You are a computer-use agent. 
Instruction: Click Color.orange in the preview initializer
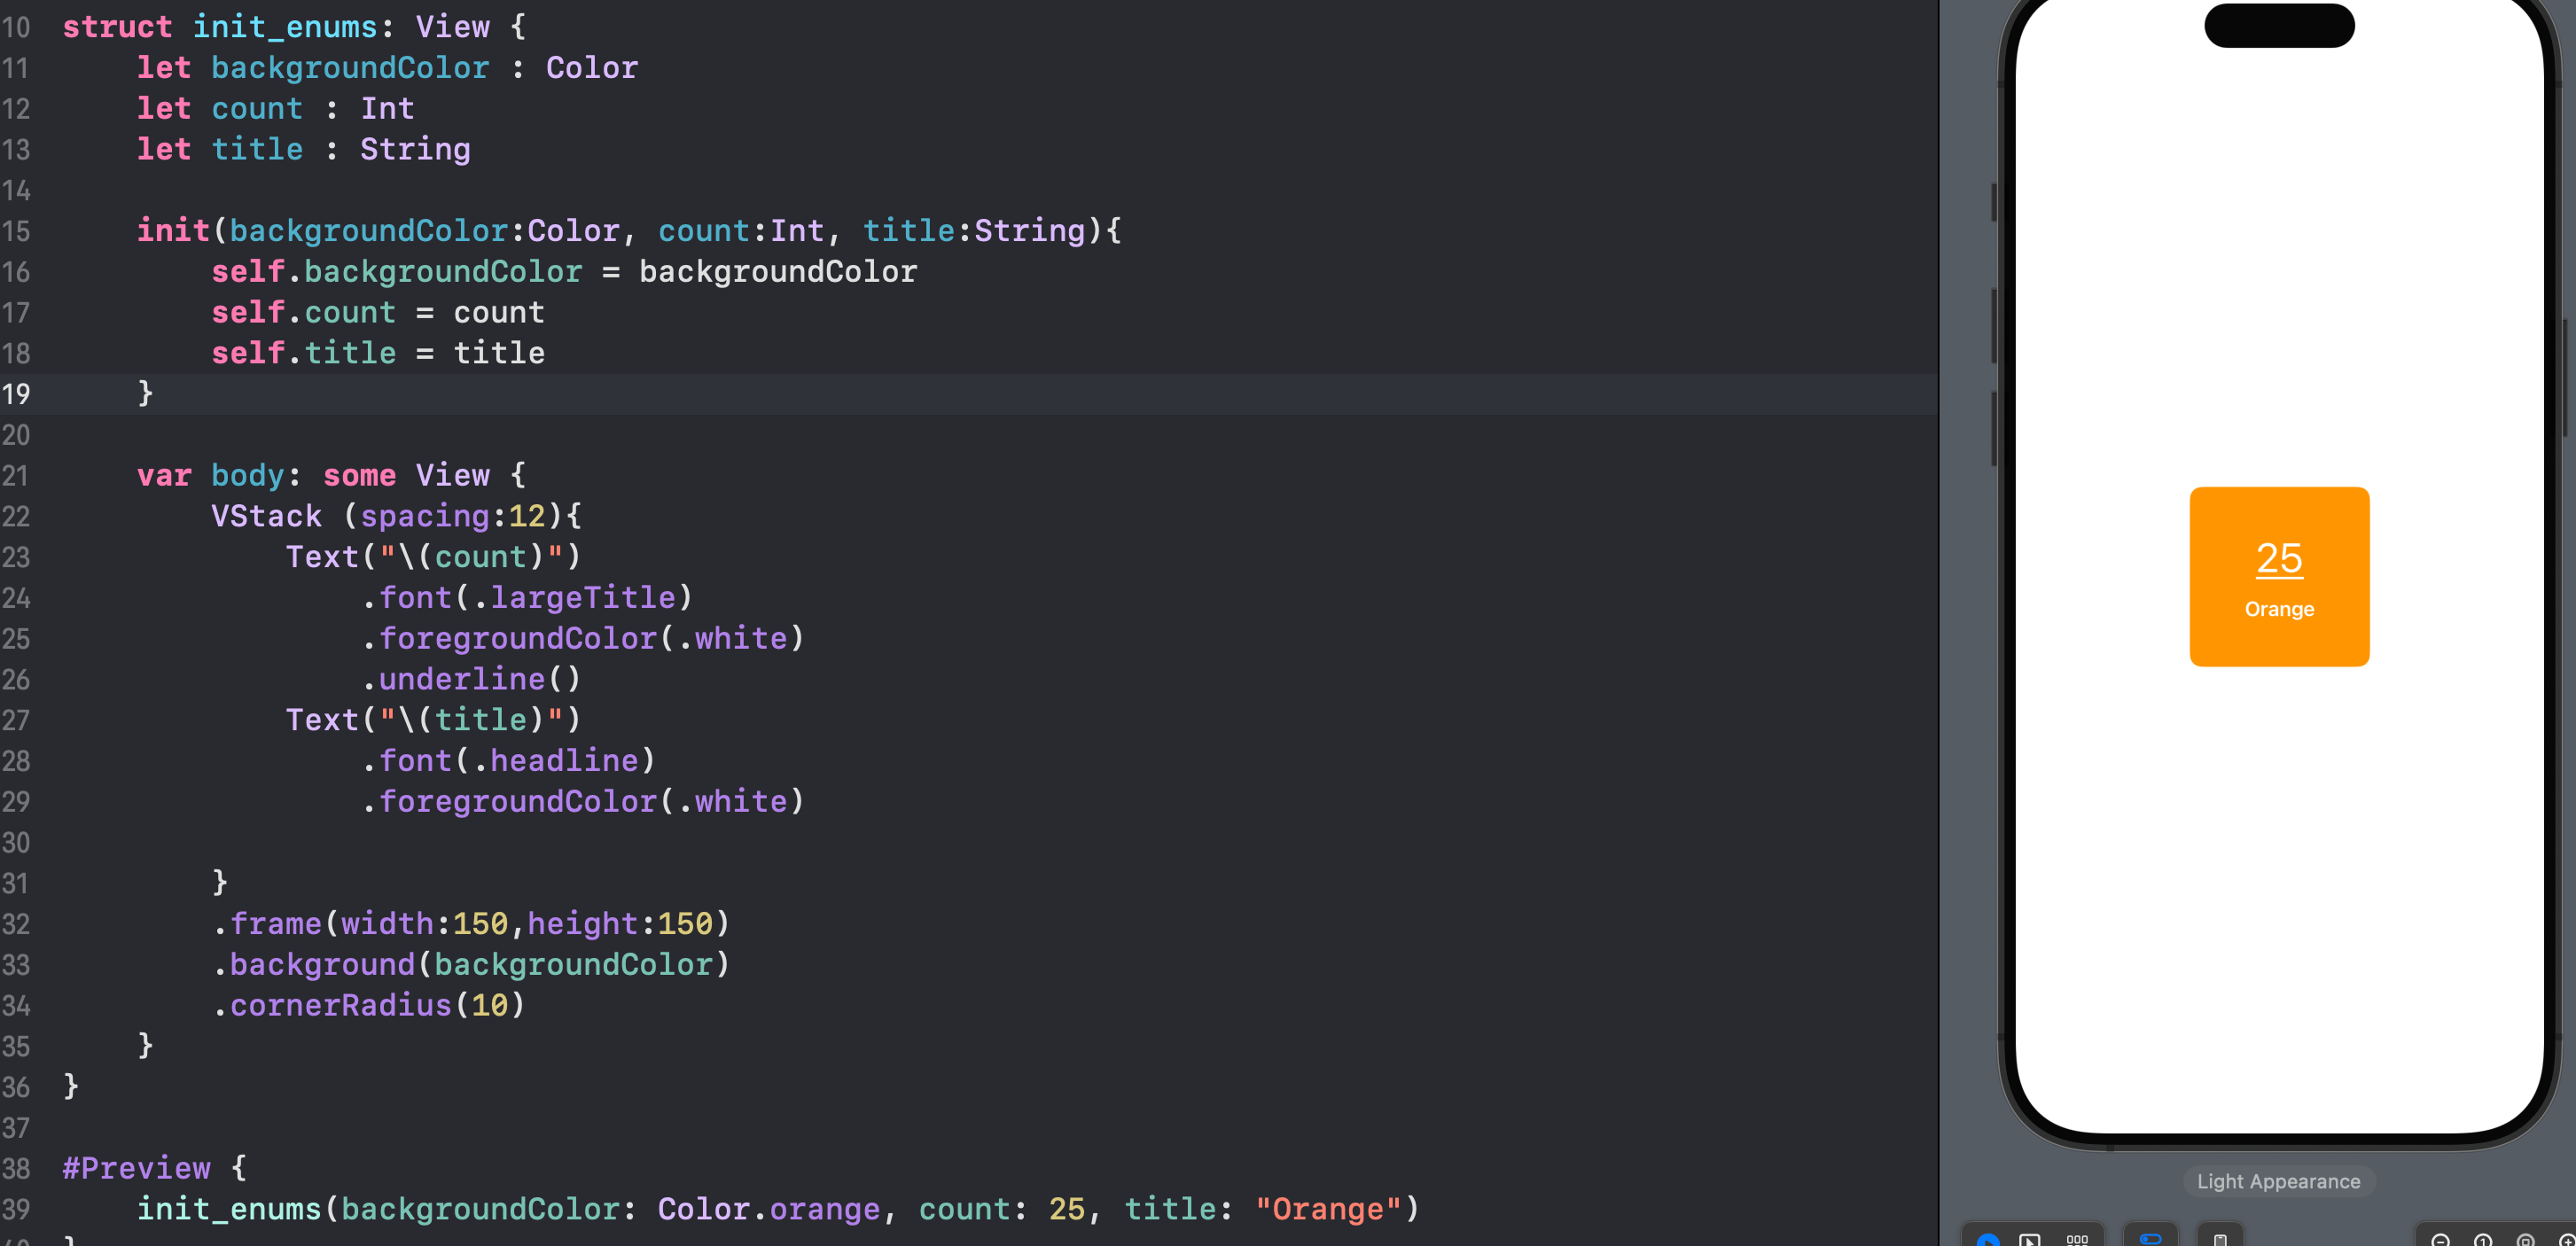tap(769, 1209)
